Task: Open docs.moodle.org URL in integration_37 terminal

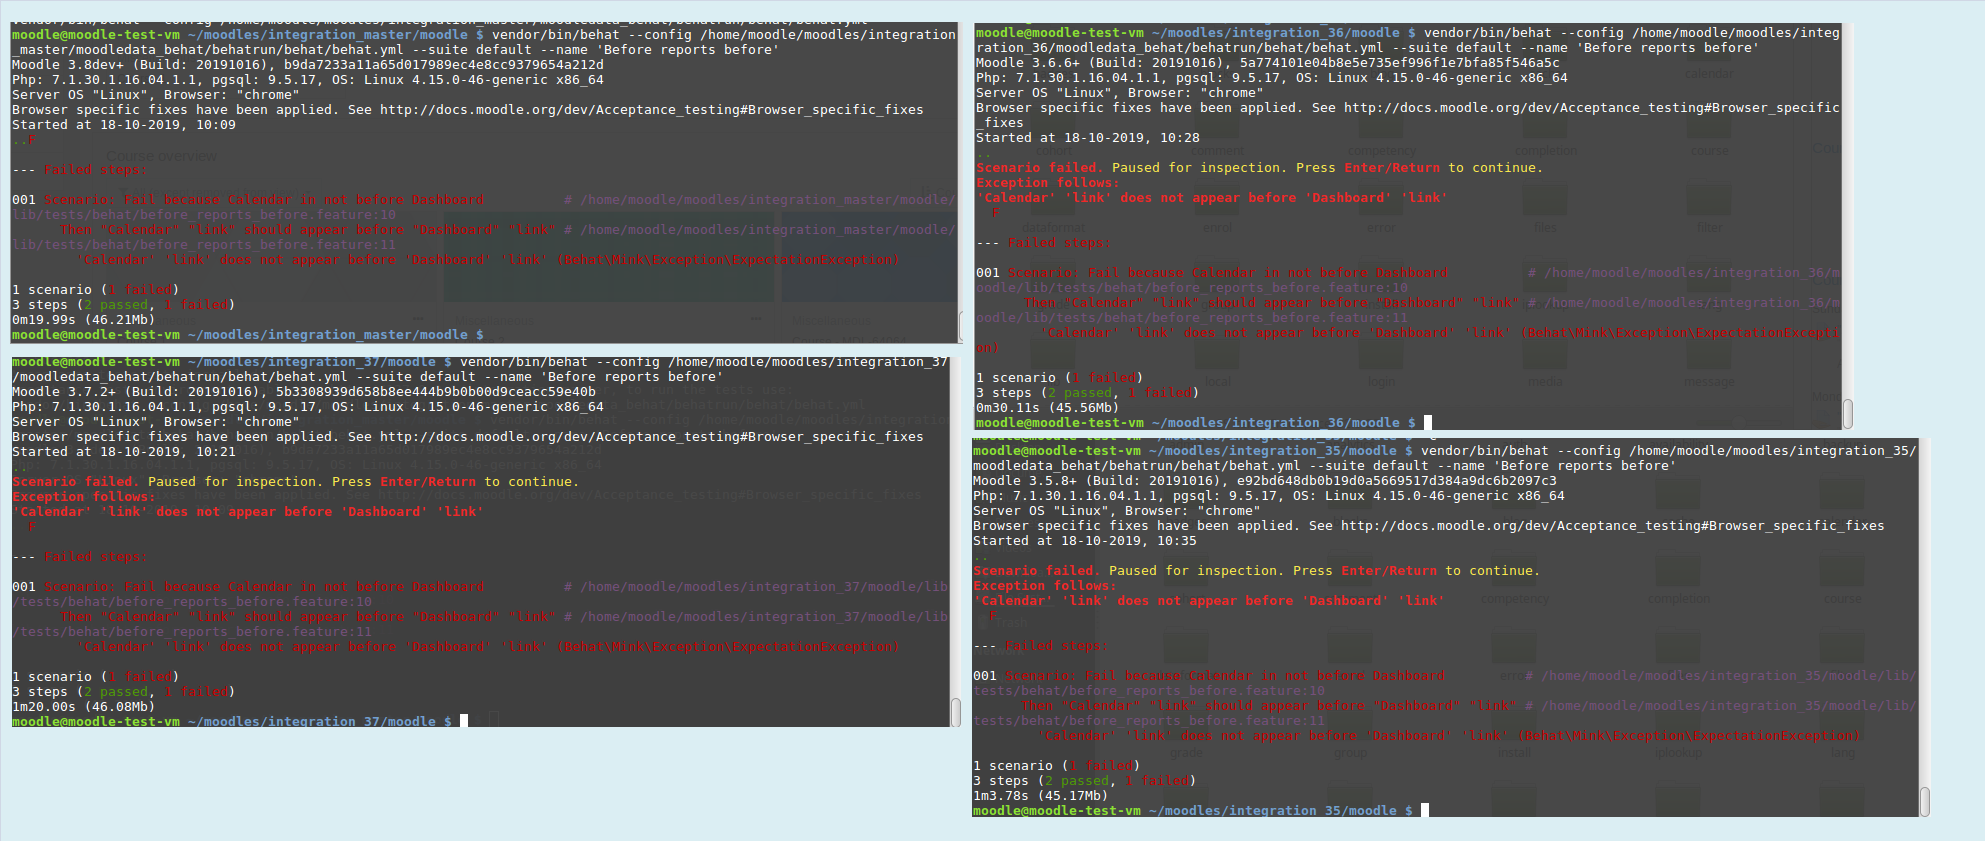Action: [x=651, y=437]
